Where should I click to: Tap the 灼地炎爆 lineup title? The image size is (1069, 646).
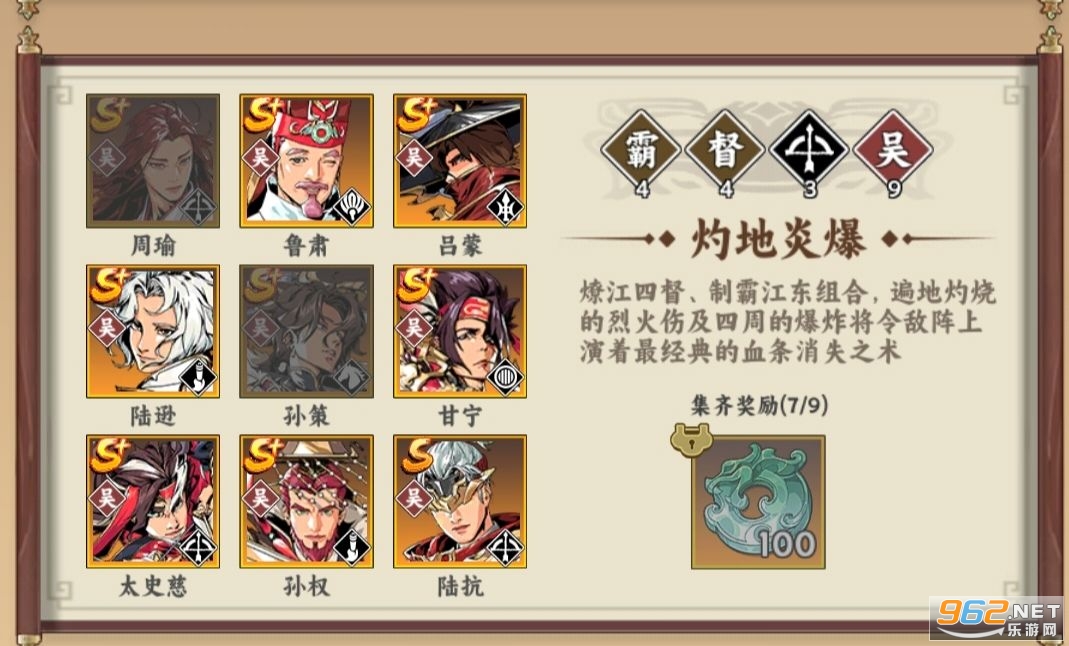(x=778, y=239)
